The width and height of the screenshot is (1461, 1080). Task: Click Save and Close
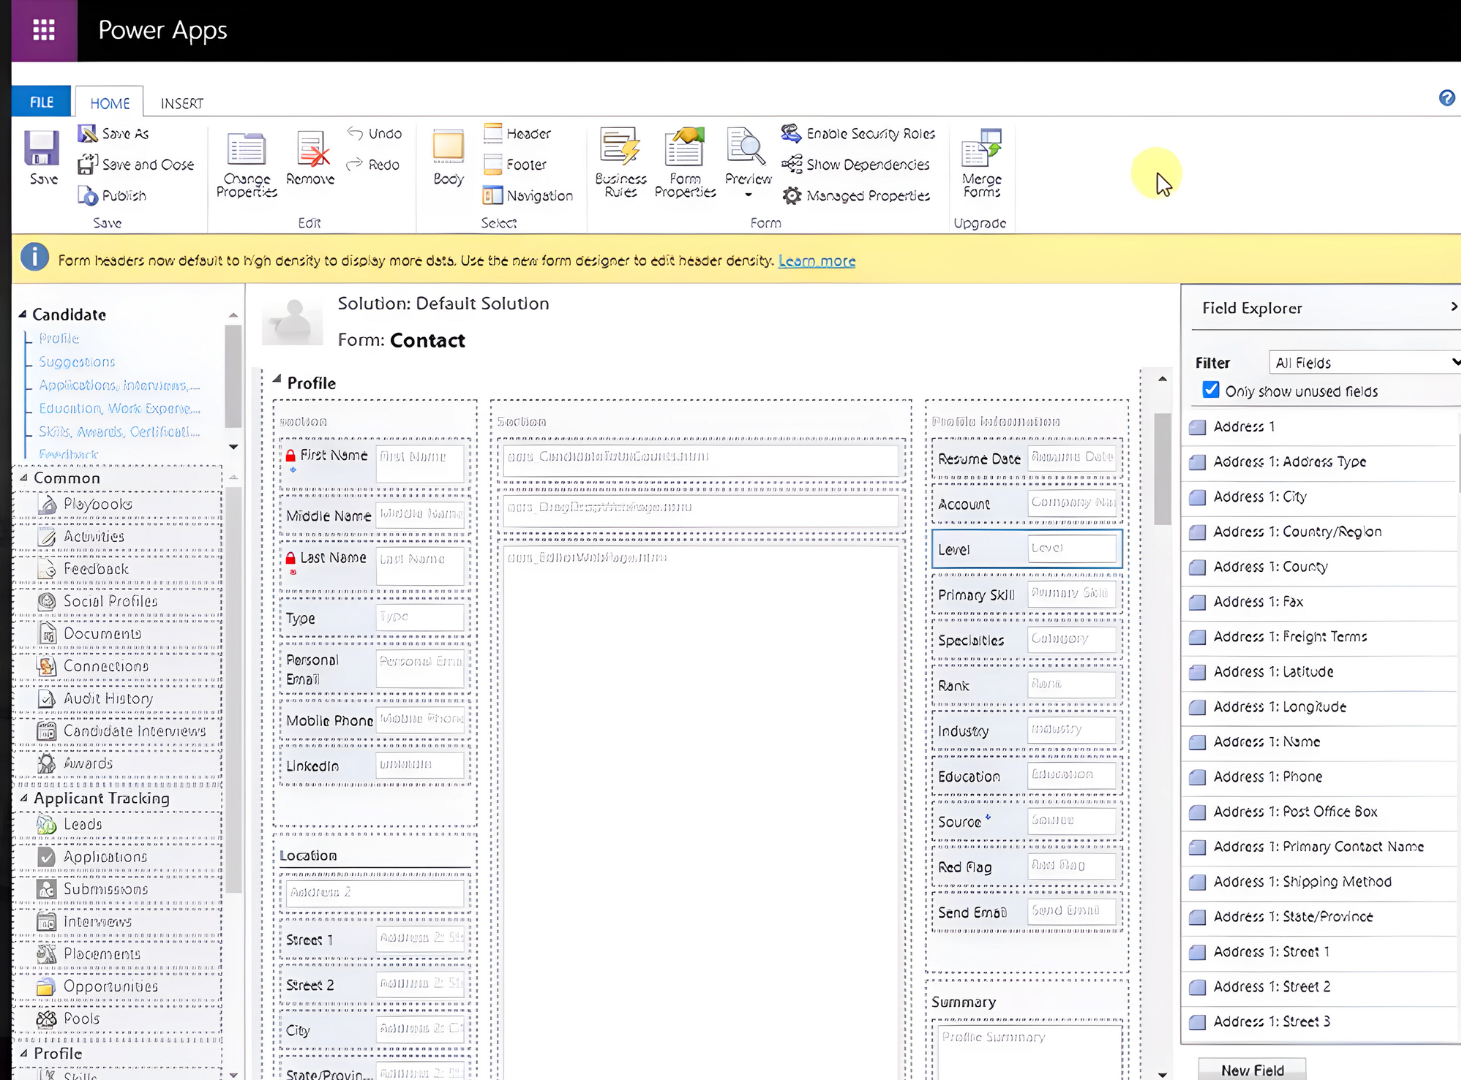136,164
